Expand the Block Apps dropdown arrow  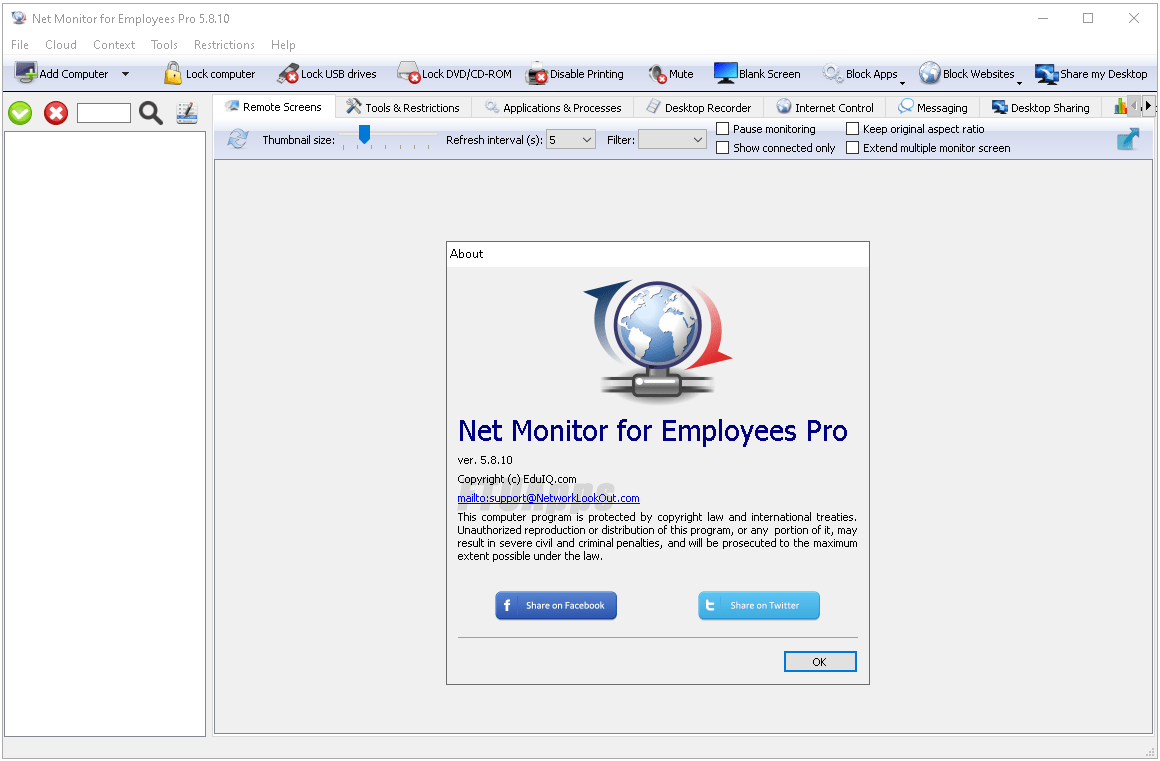click(x=903, y=82)
